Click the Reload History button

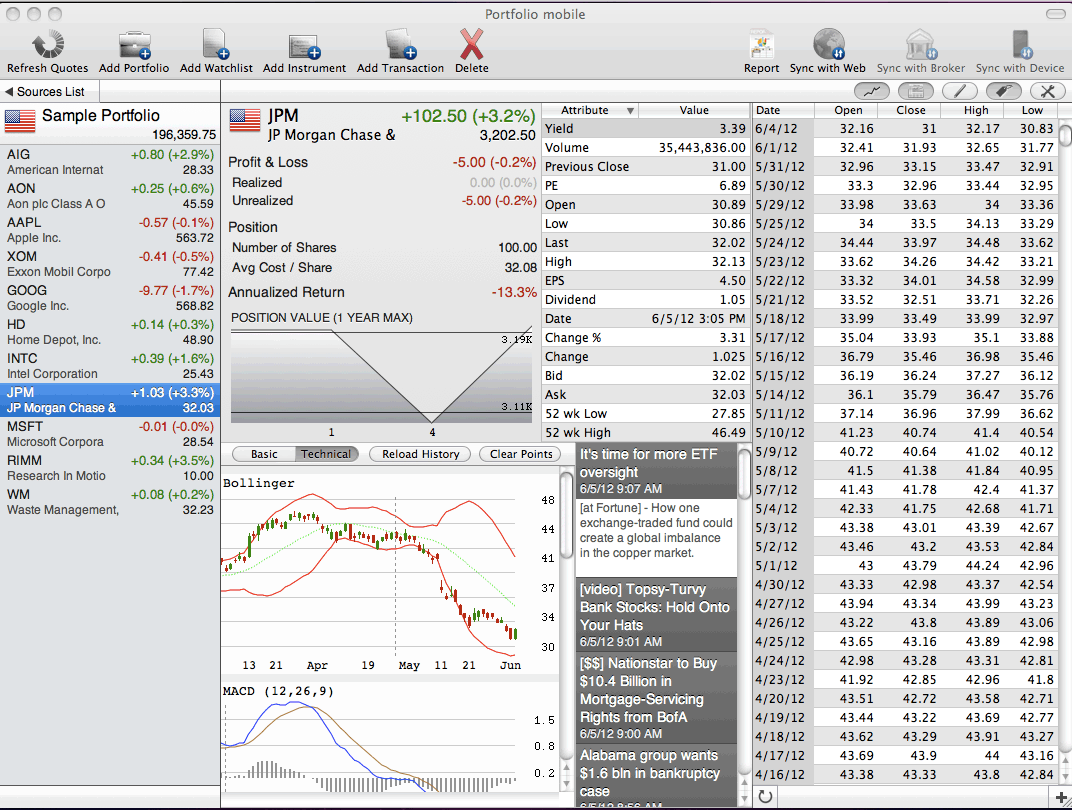coord(420,454)
